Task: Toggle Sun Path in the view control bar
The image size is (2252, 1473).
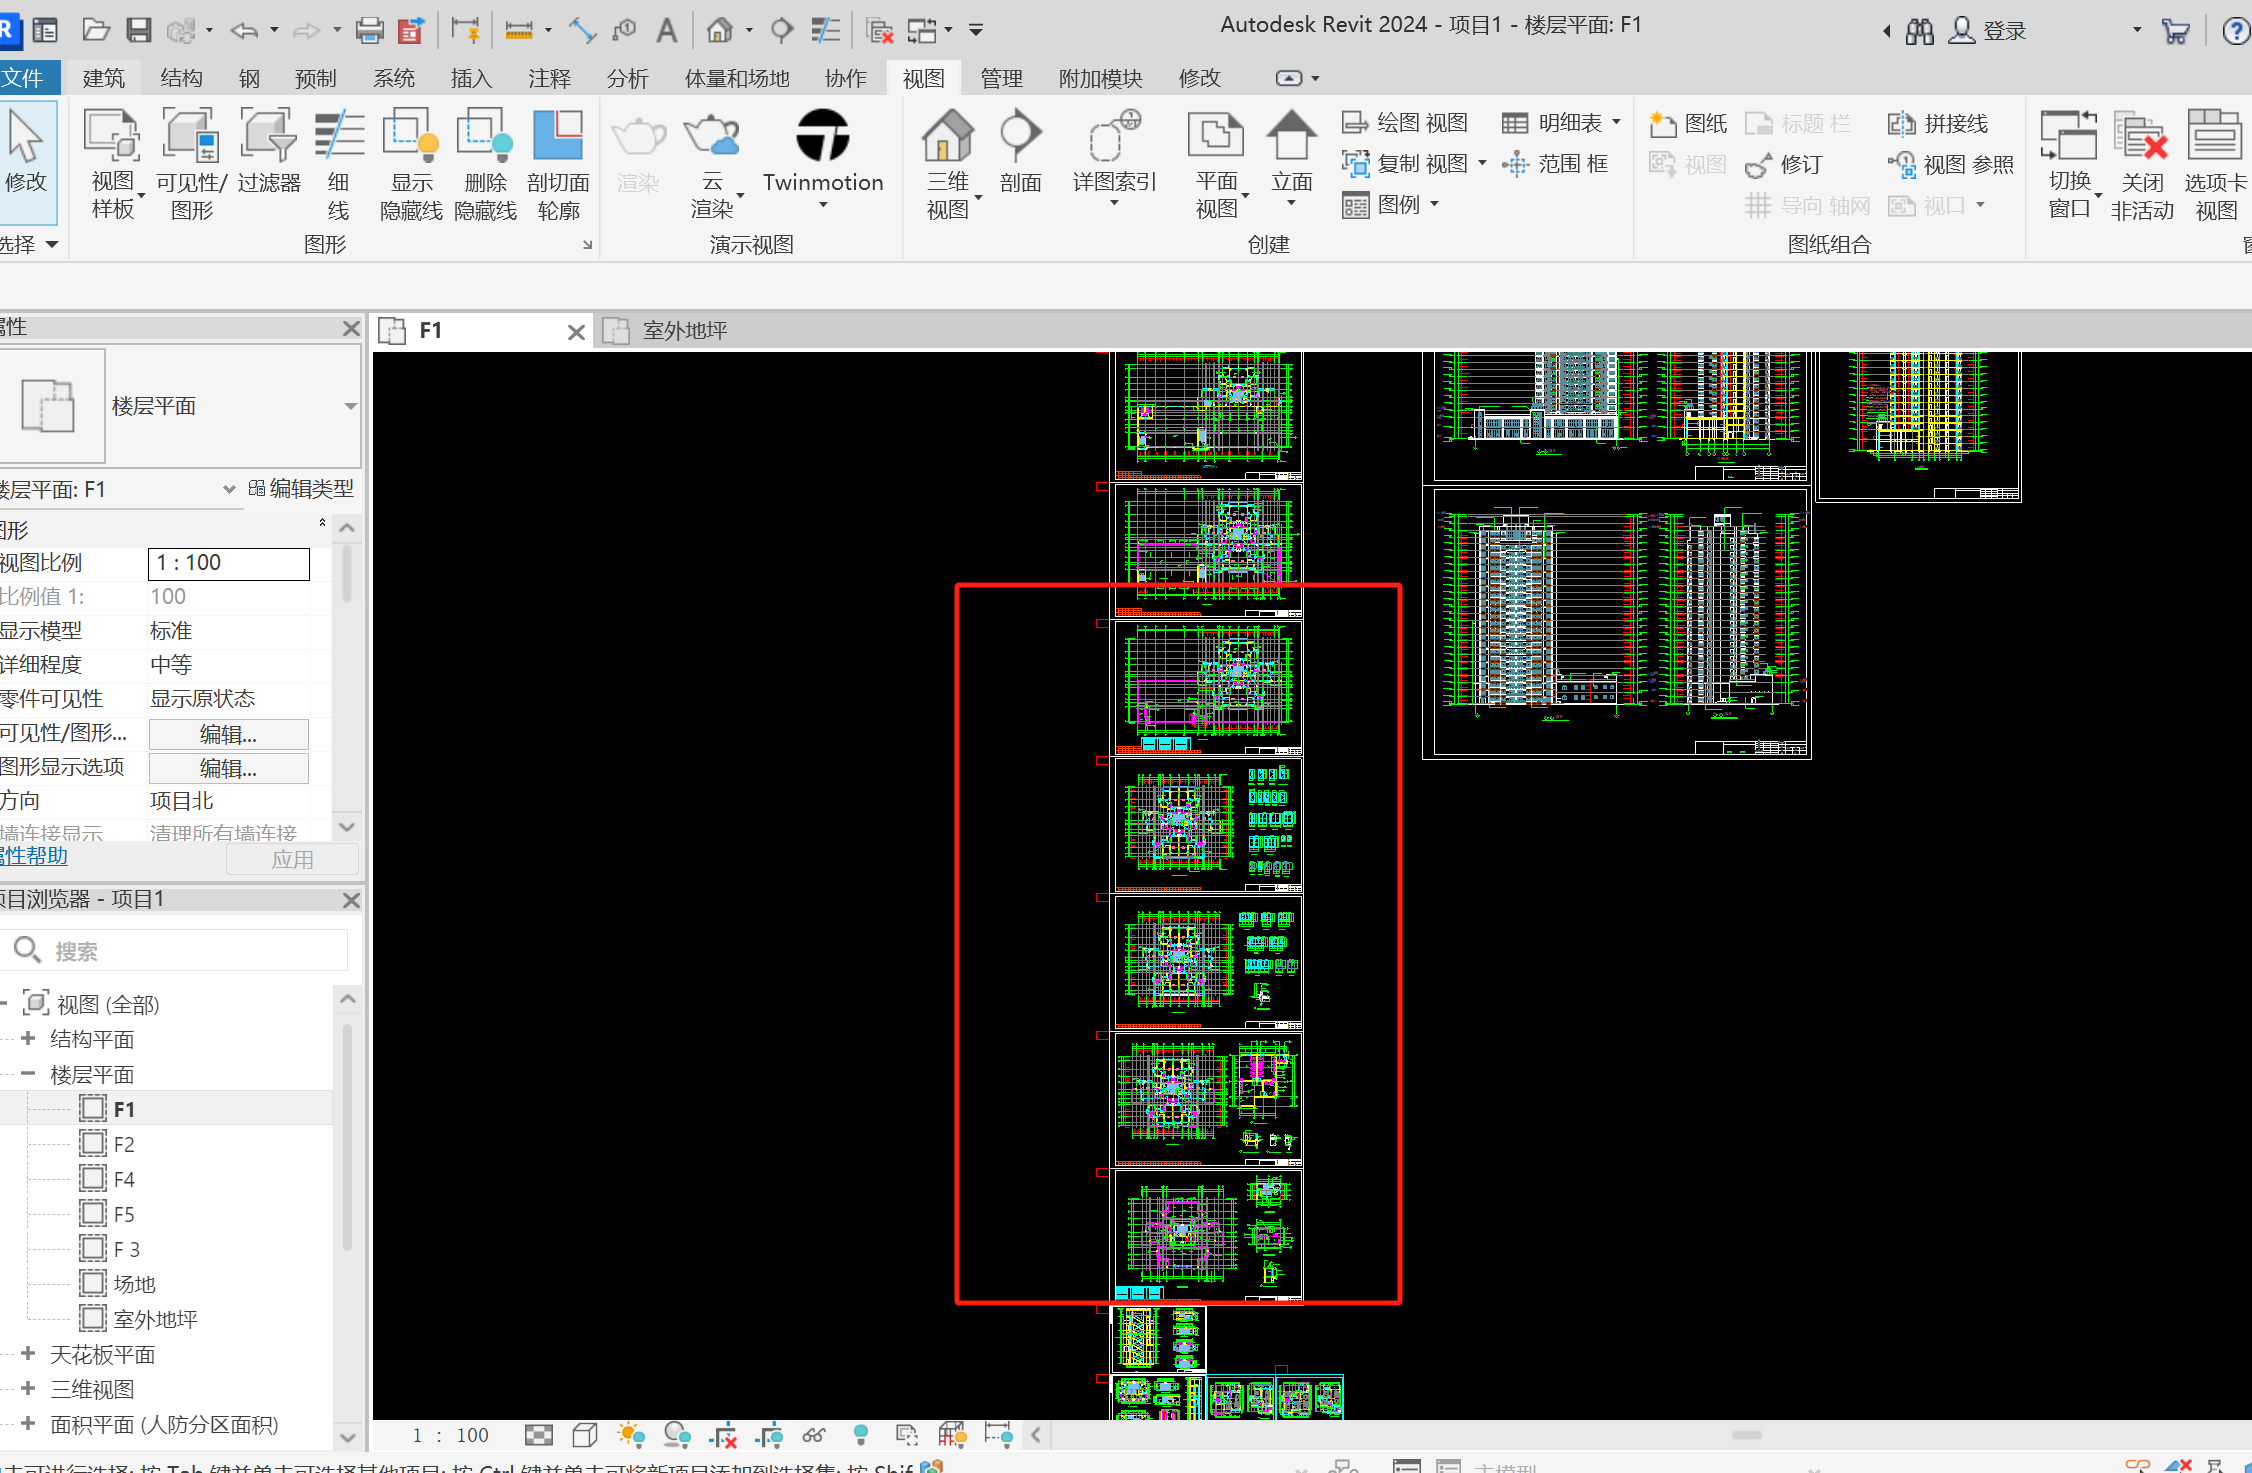Action: click(631, 1435)
